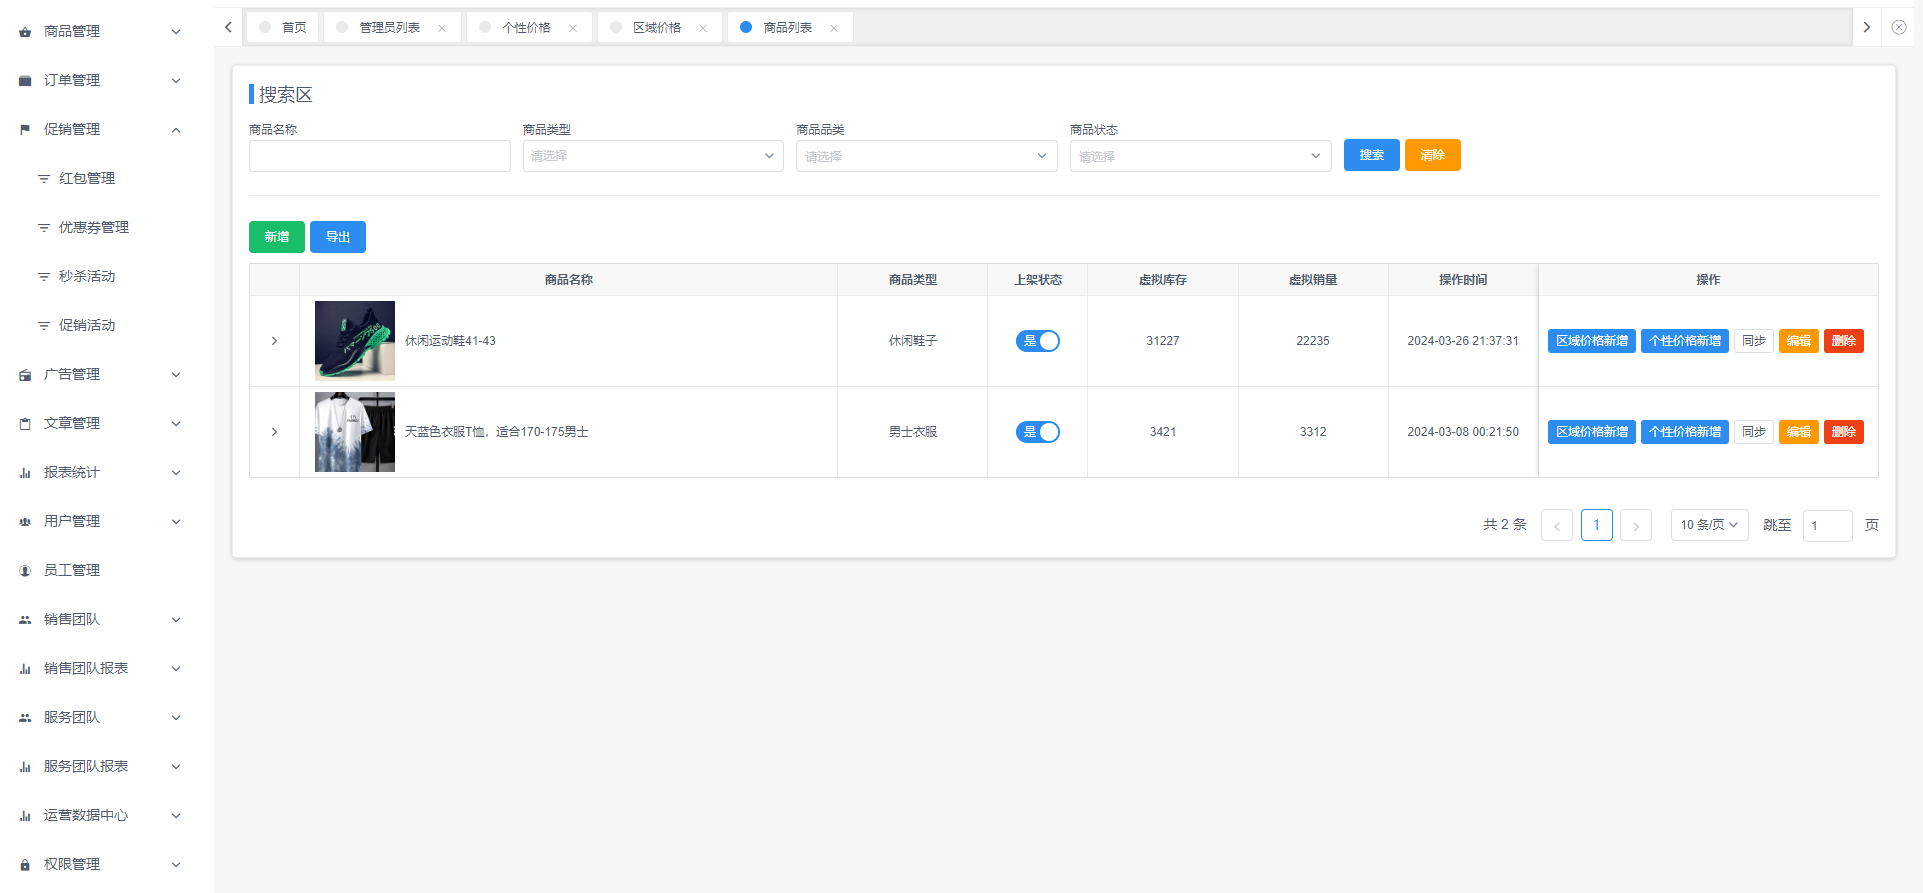Click the 搜索 button
This screenshot has height=893, width=1923.
pyautogui.click(x=1371, y=155)
